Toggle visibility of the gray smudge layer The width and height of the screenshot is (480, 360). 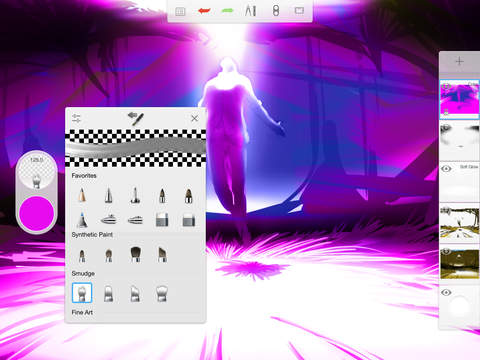[x=446, y=127]
